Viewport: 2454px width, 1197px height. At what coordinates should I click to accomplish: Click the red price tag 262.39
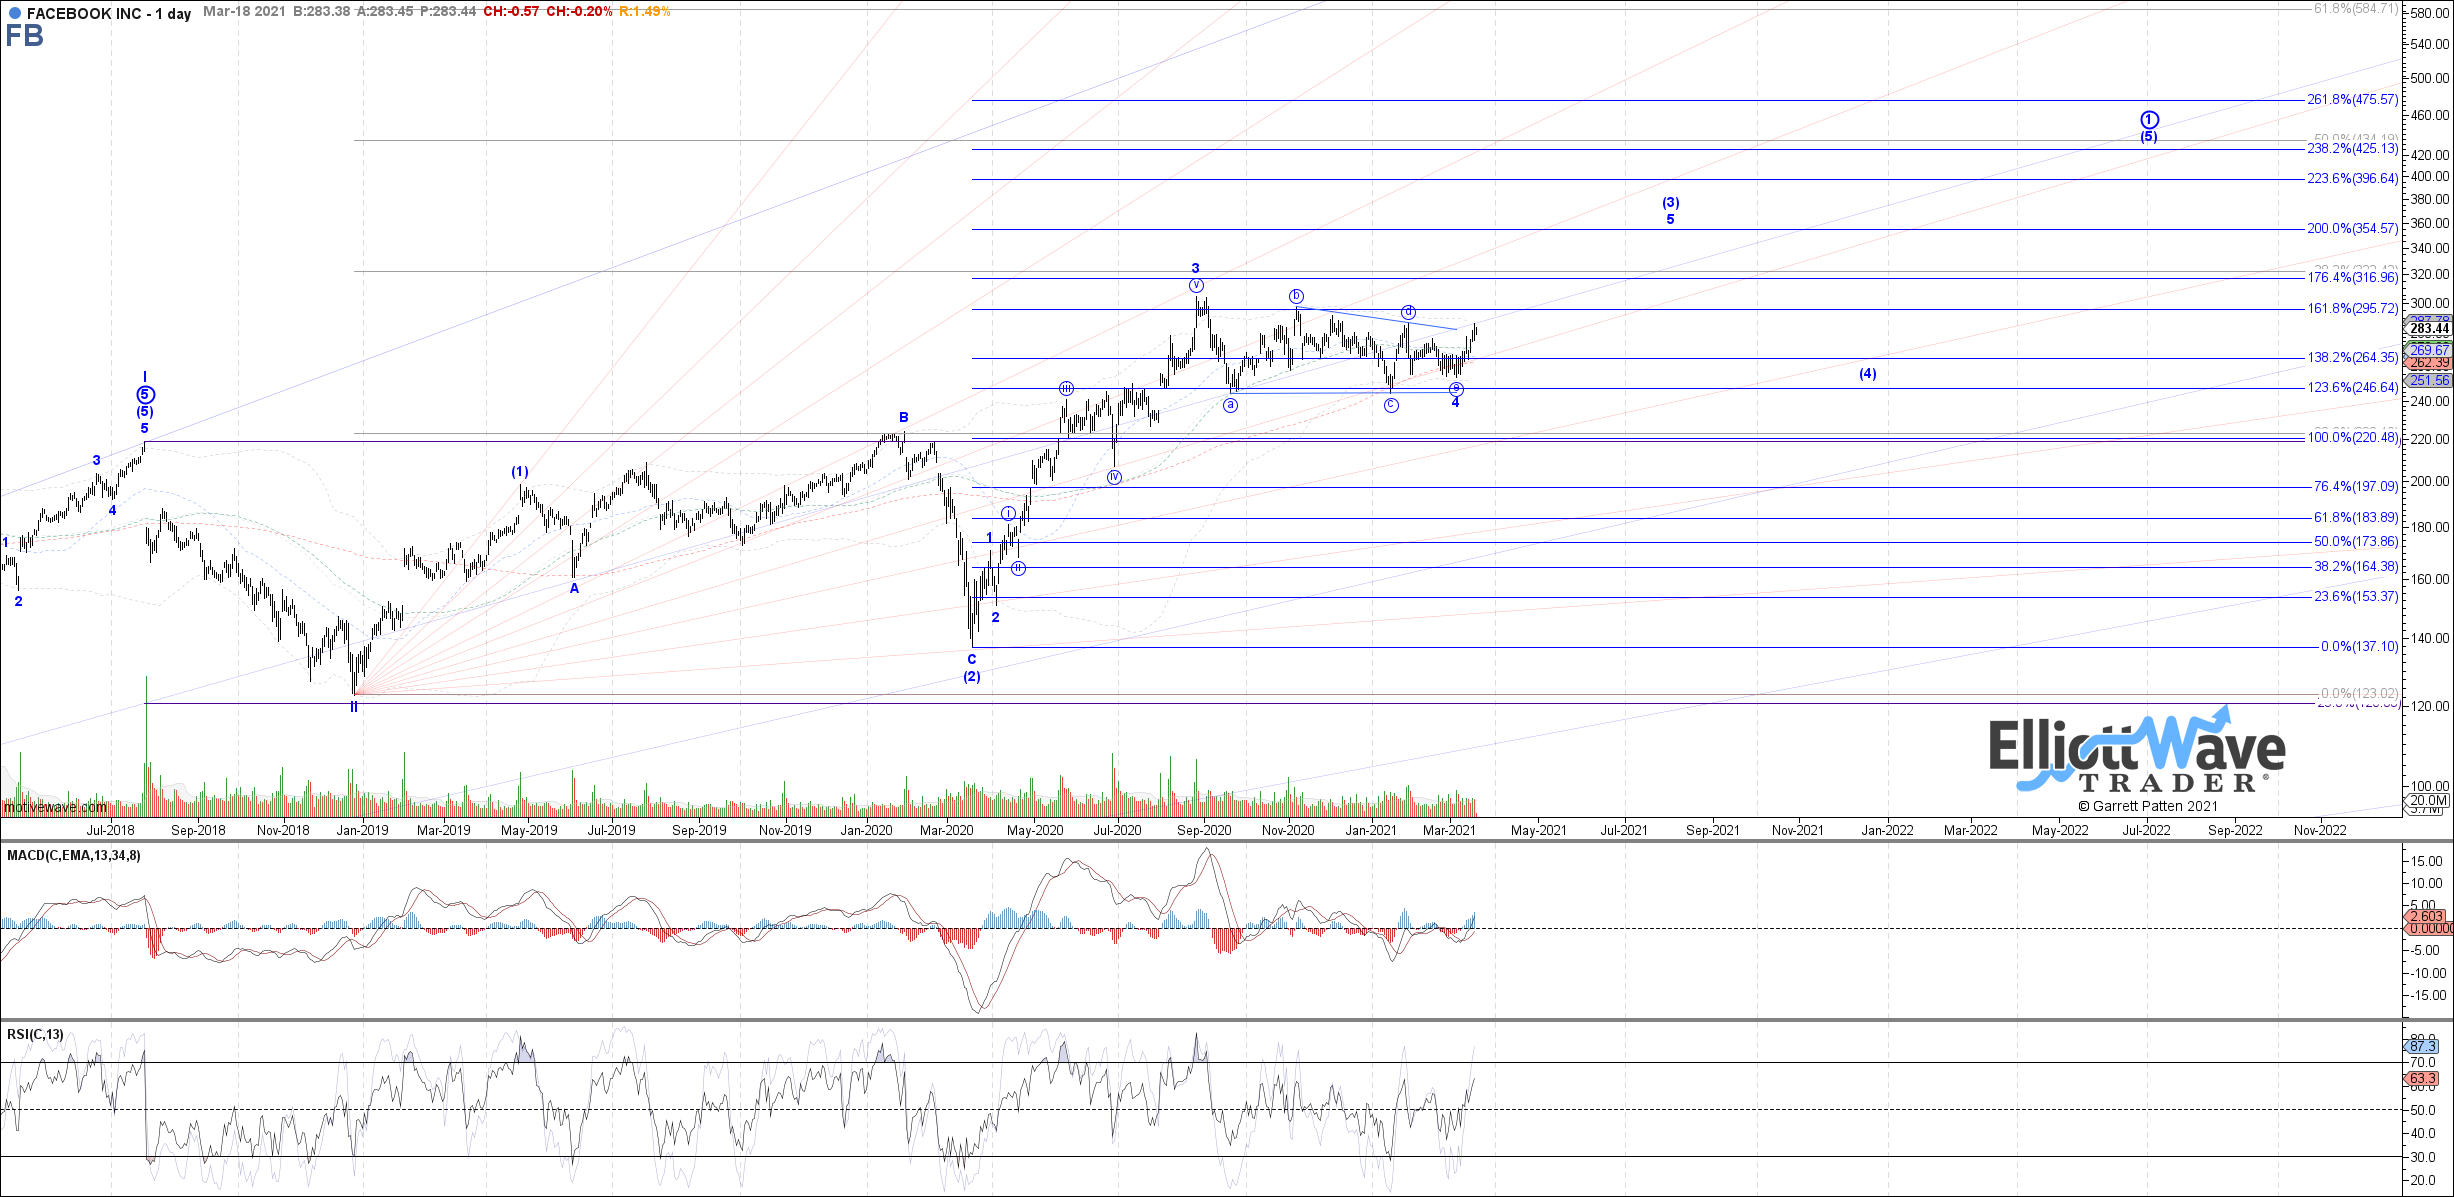click(x=2429, y=363)
